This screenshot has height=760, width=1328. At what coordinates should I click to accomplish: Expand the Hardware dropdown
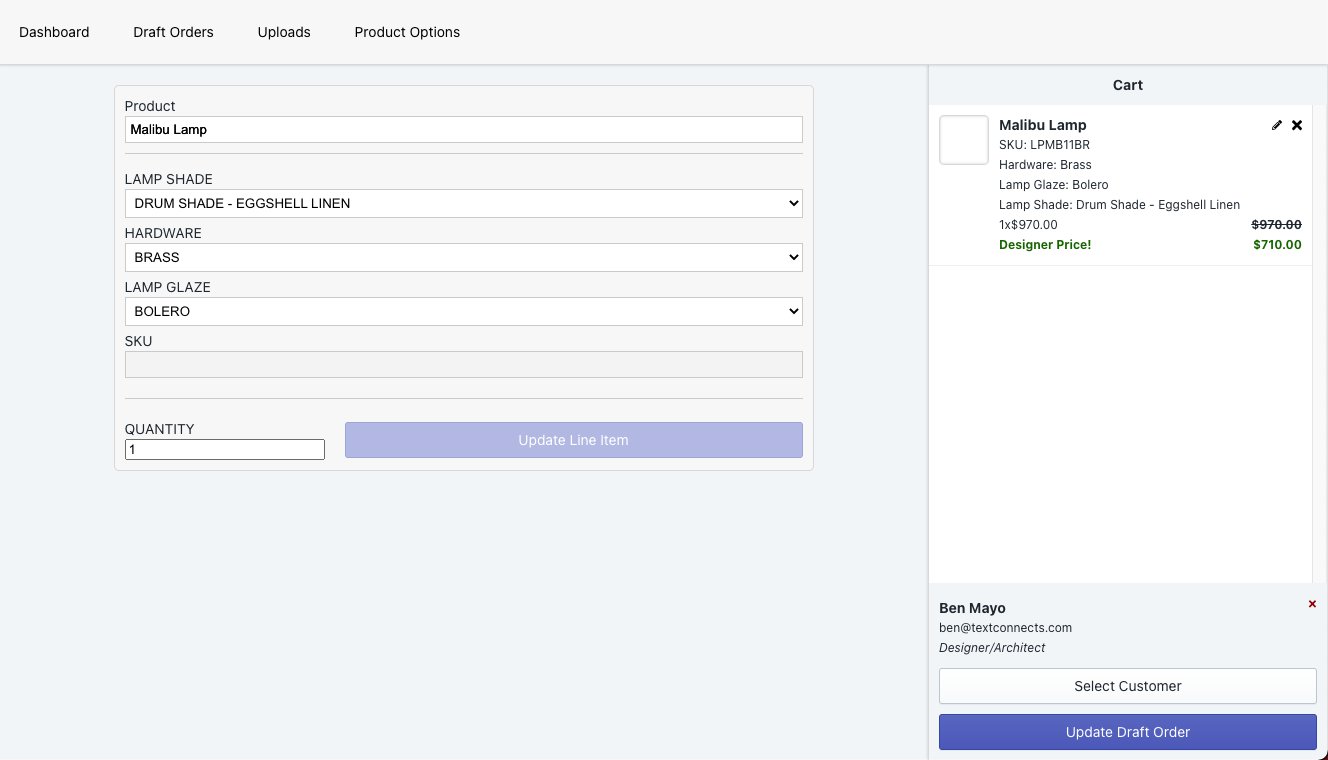tap(463, 257)
